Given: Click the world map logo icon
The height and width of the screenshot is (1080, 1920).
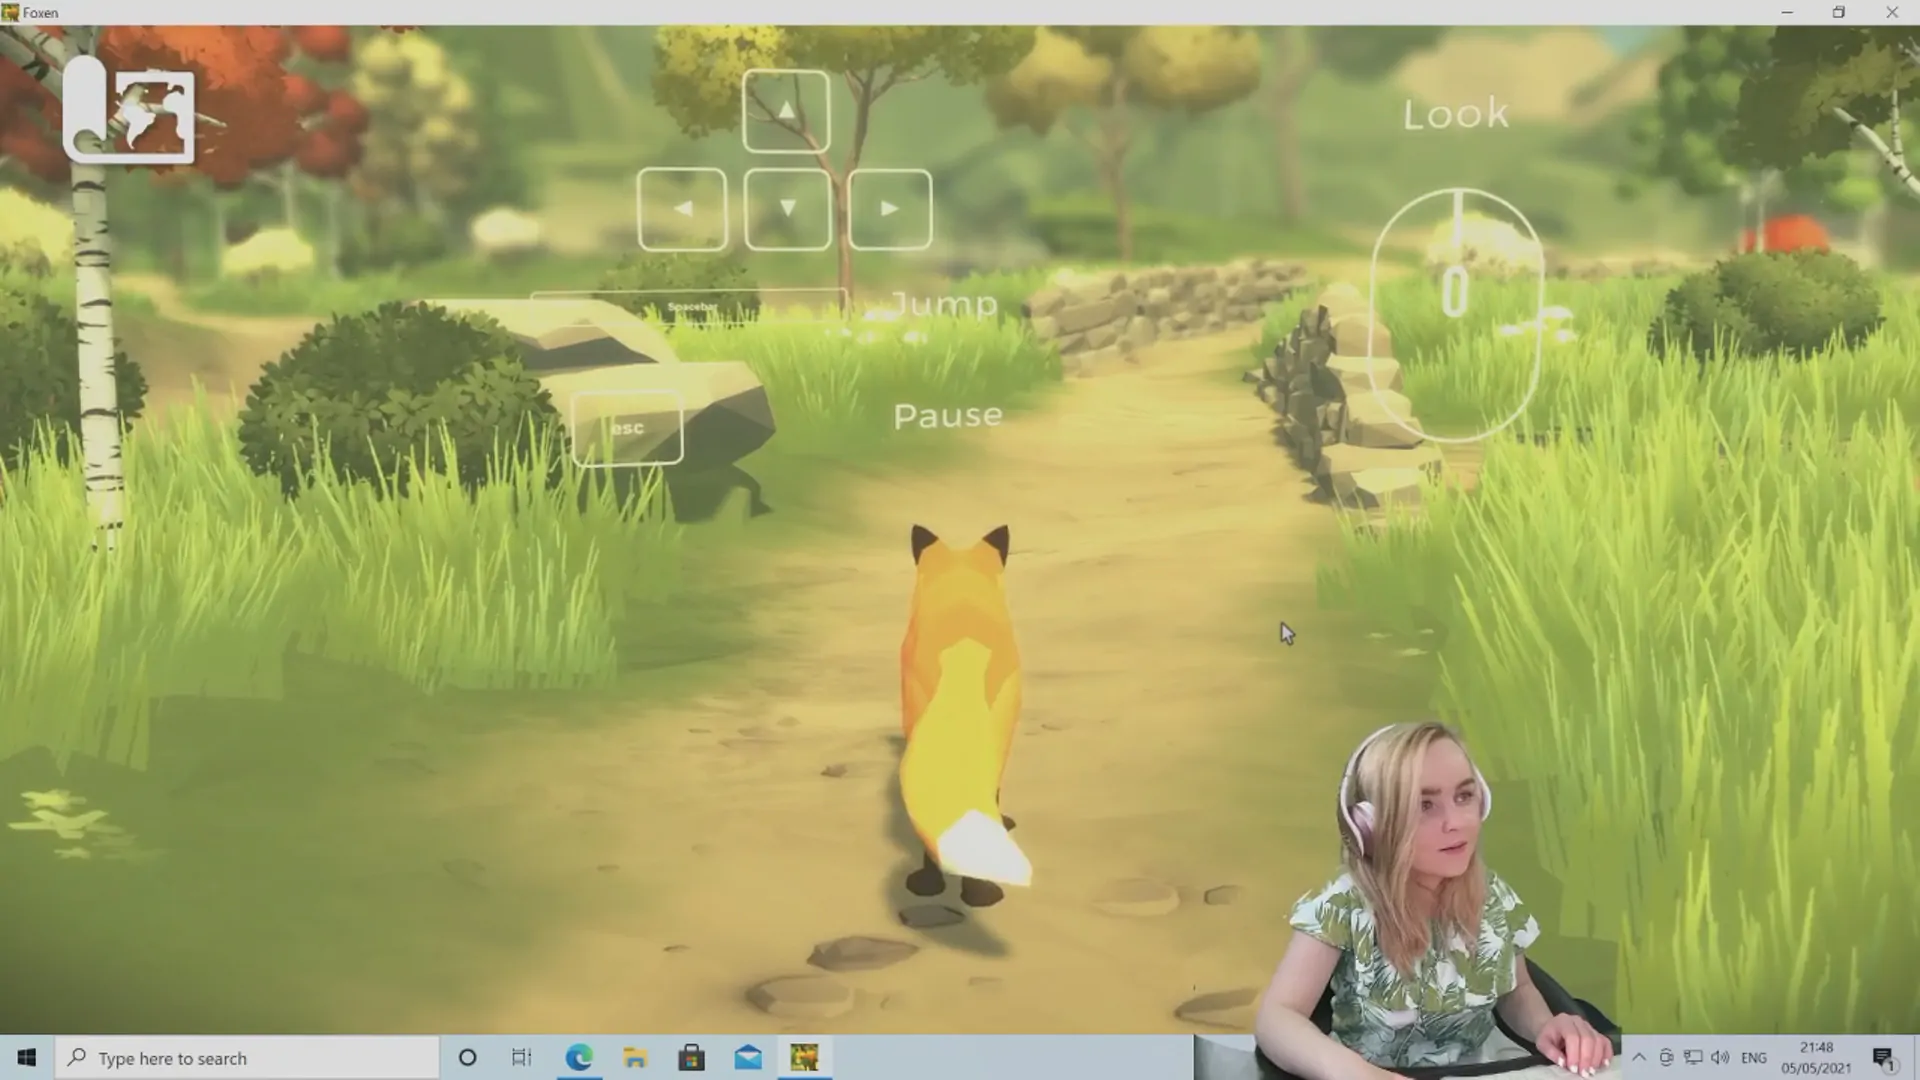Looking at the screenshot, I should coord(129,110).
